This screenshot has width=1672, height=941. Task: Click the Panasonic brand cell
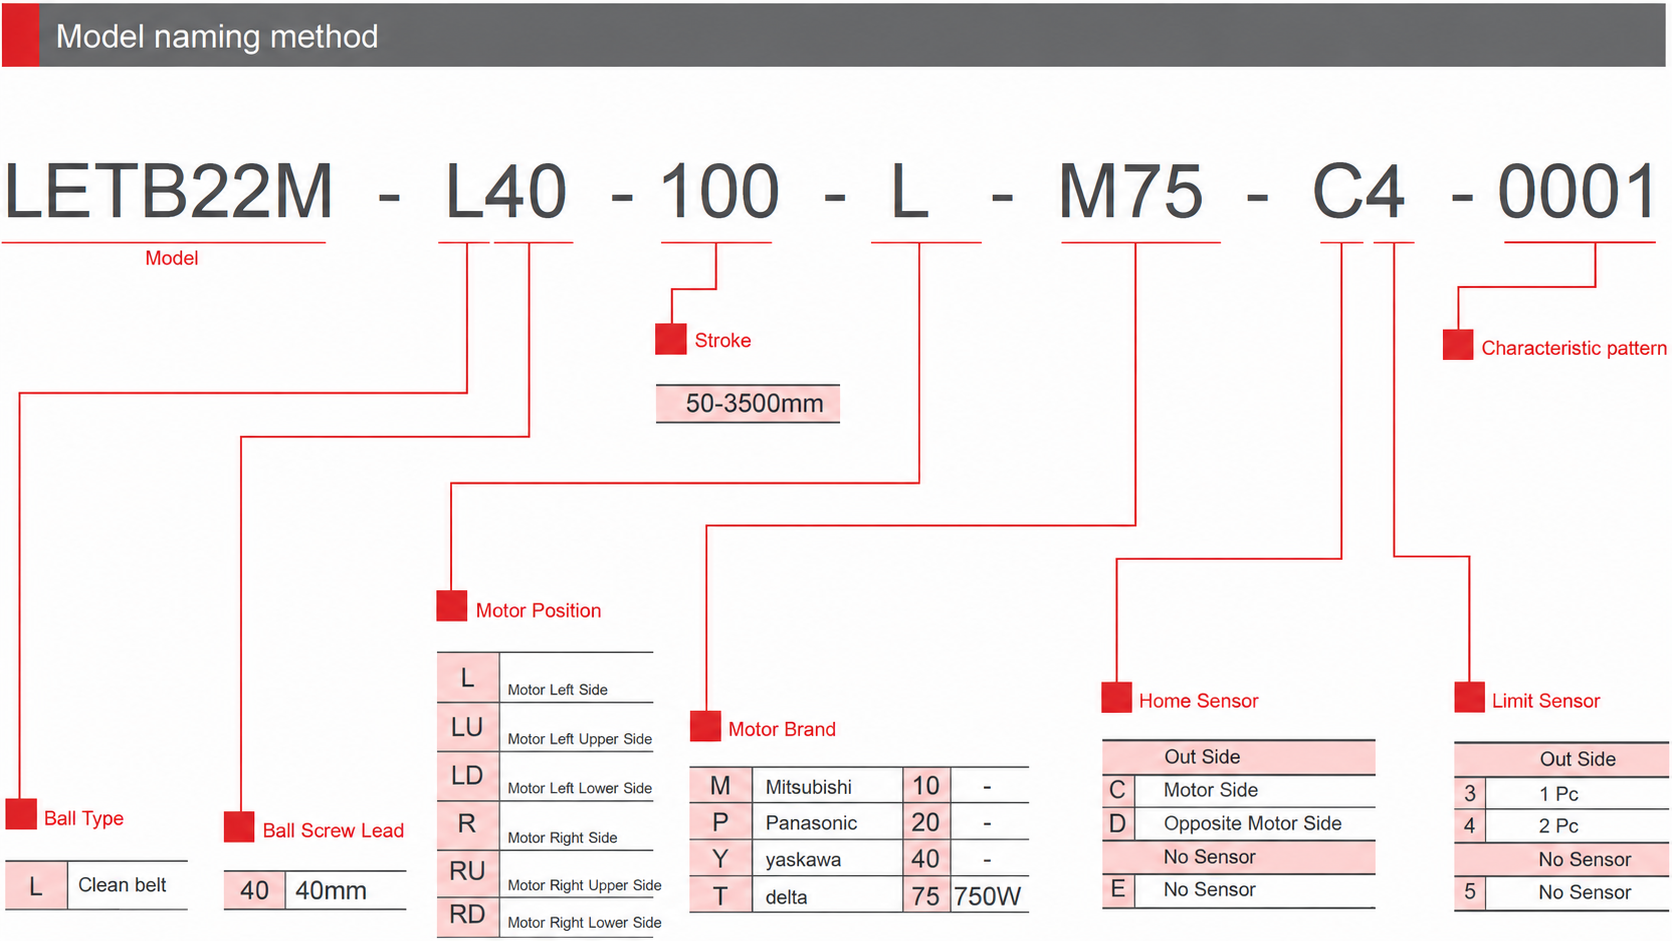point(826,823)
